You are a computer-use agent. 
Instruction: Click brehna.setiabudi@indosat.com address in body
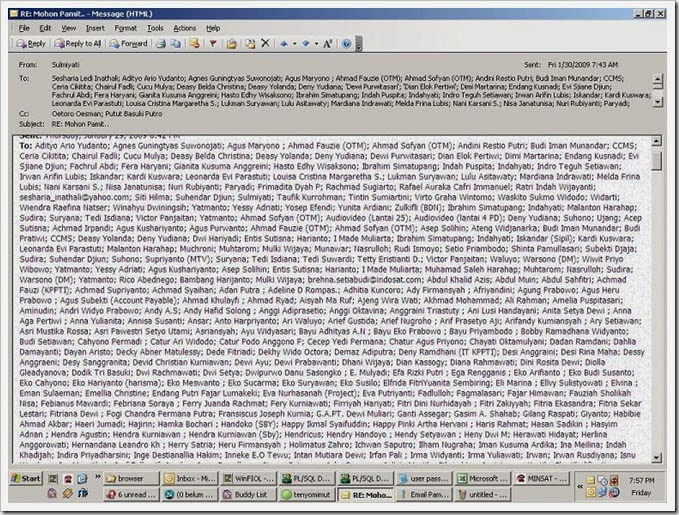[x=365, y=280]
